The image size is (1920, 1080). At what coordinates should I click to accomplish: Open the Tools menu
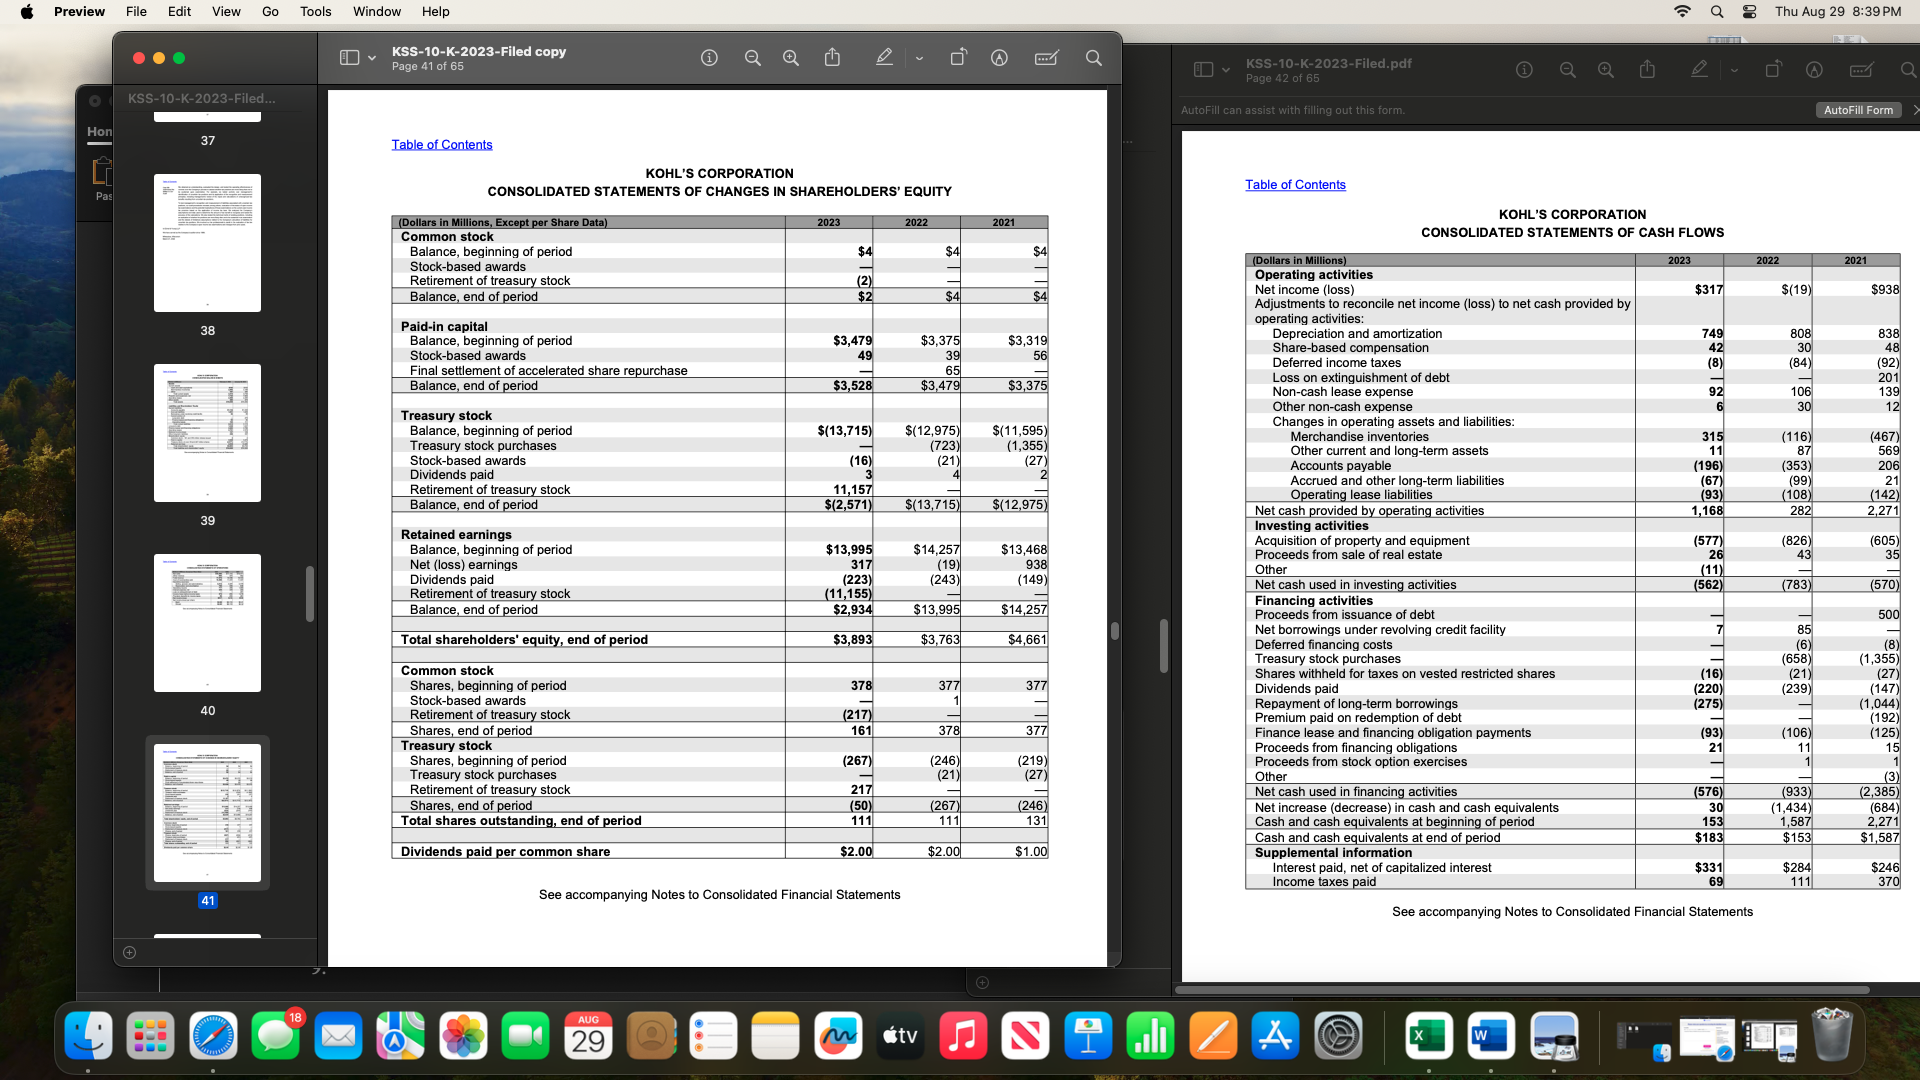pos(315,11)
